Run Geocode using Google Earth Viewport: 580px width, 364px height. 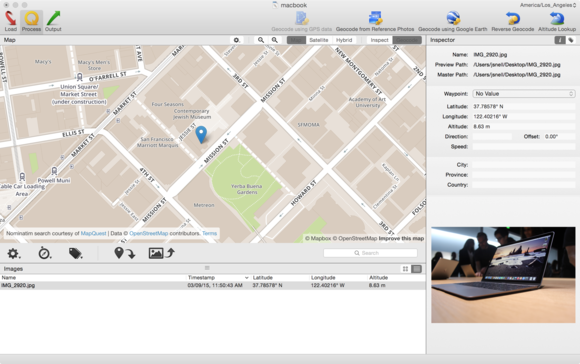[x=452, y=21]
